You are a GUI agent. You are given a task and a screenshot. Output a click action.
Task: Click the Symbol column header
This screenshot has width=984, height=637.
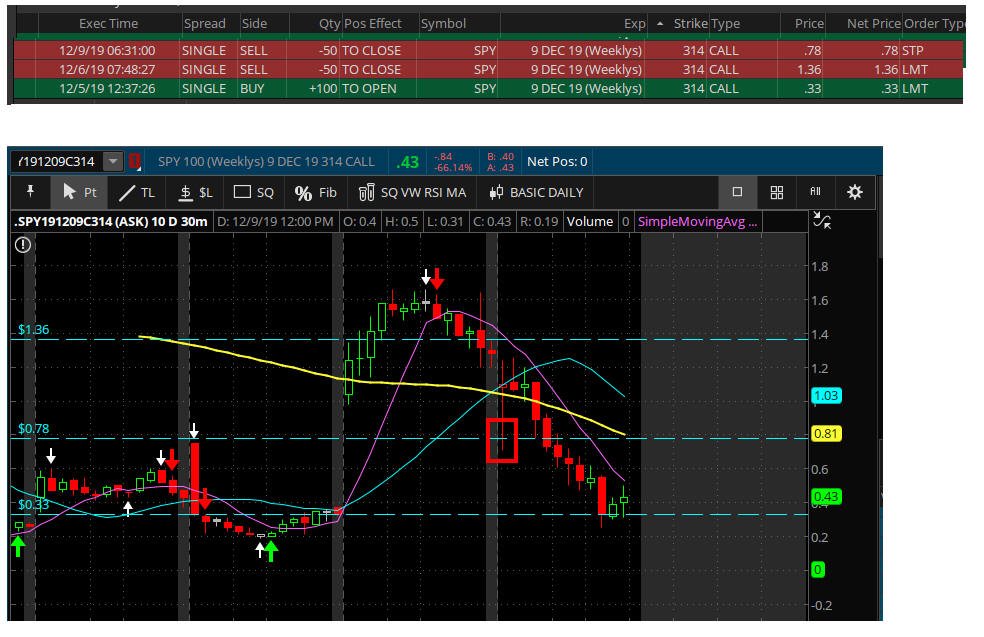(x=443, y=24)
